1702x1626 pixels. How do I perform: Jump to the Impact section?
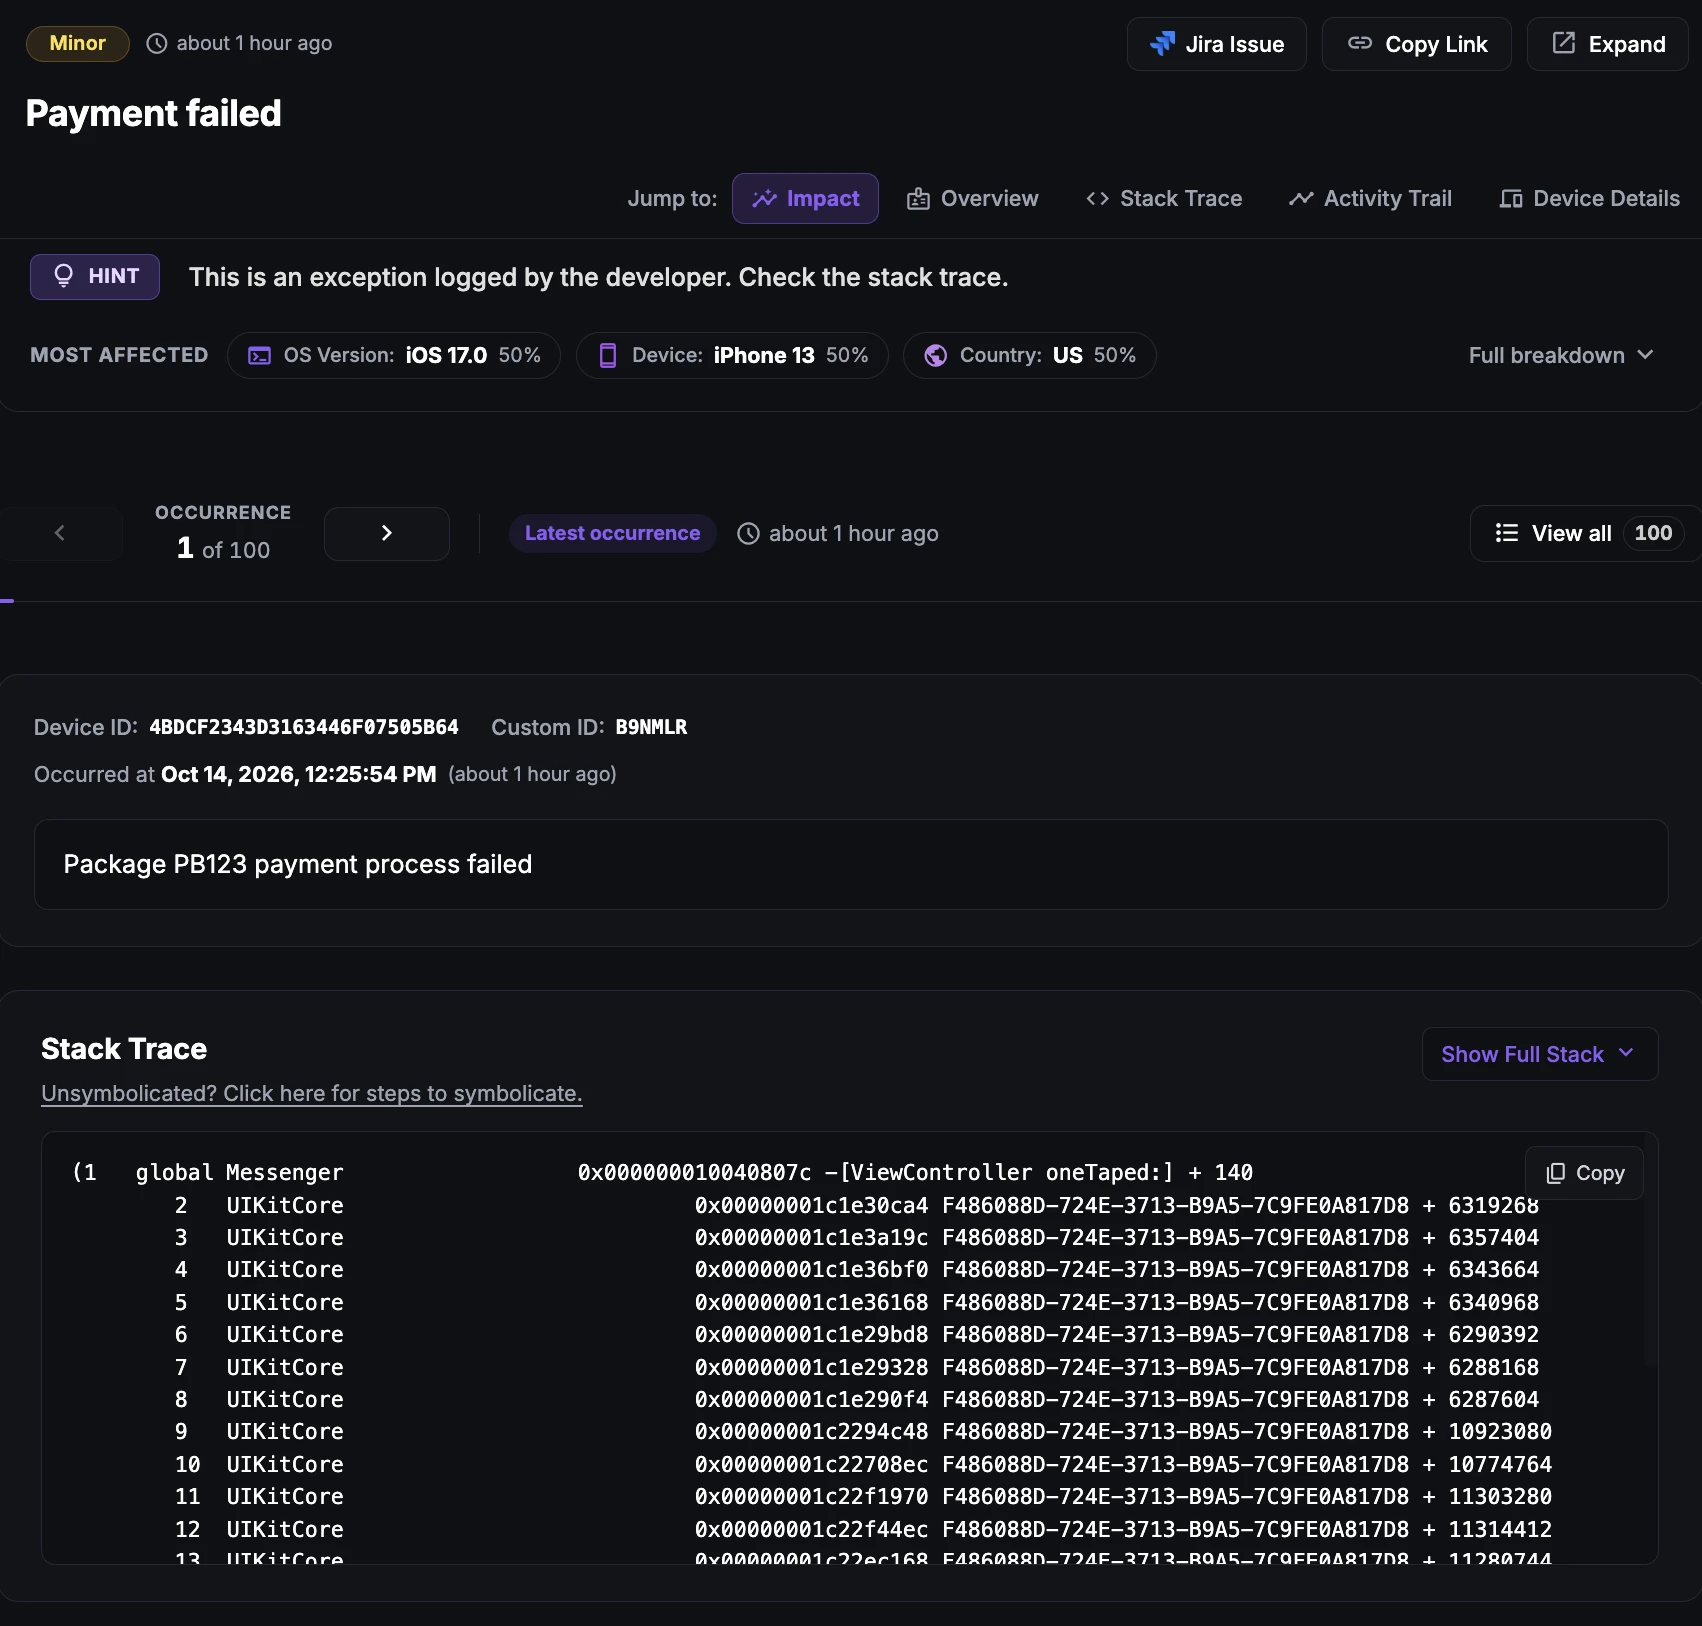pyautogui.click(x=805, y=198)
